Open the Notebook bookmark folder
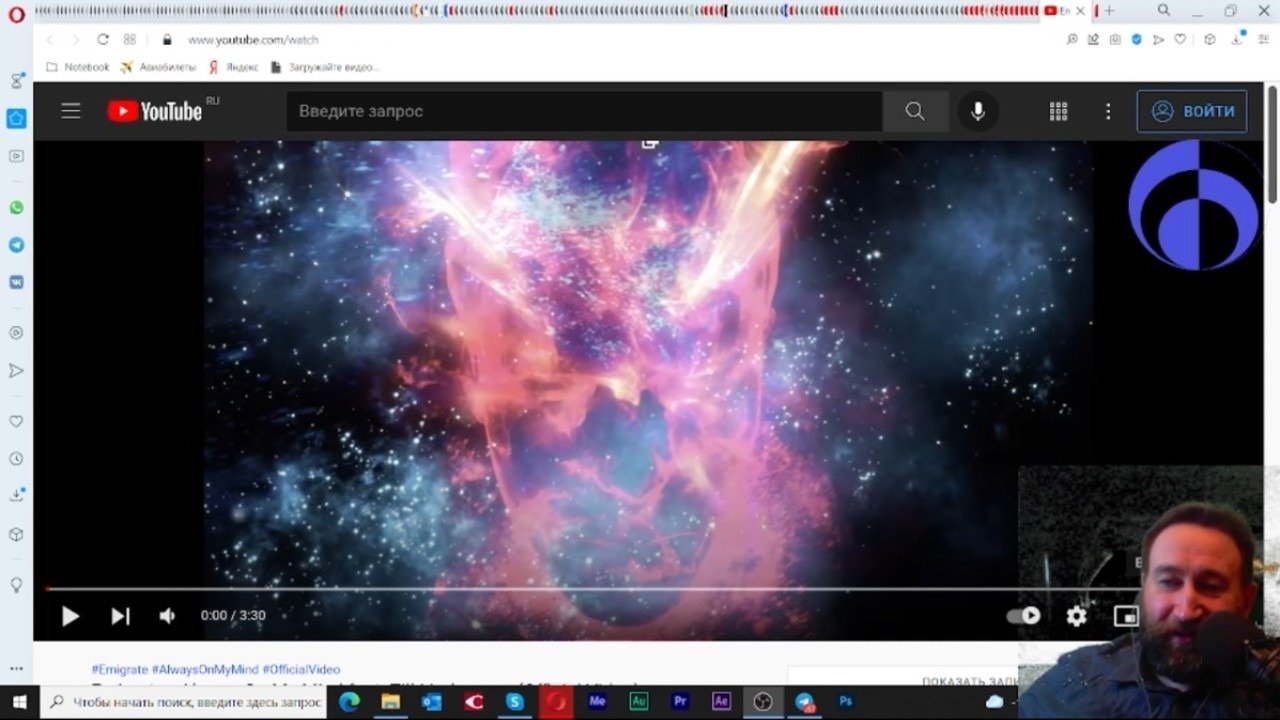Viewport: 1280px width, 720px height. (78, 67)
